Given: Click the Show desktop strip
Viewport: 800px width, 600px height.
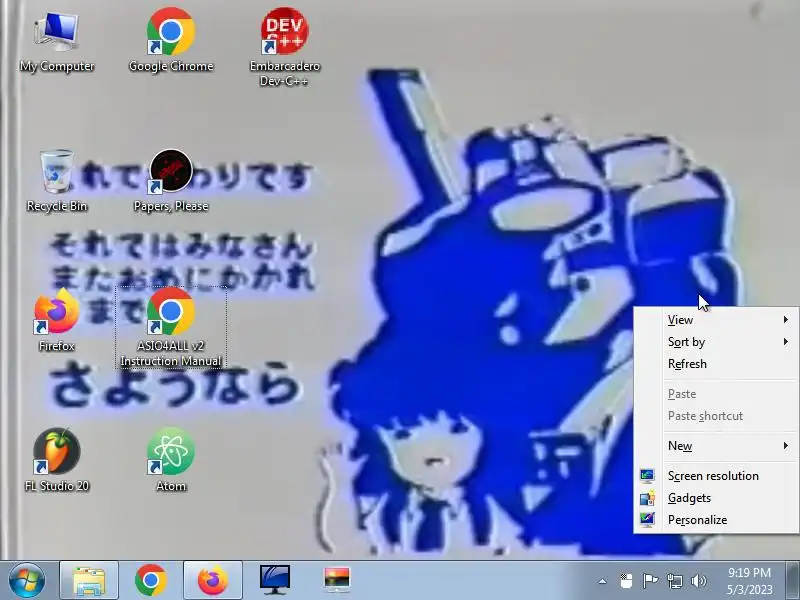Looking at the screenshot, I should 793,580.
